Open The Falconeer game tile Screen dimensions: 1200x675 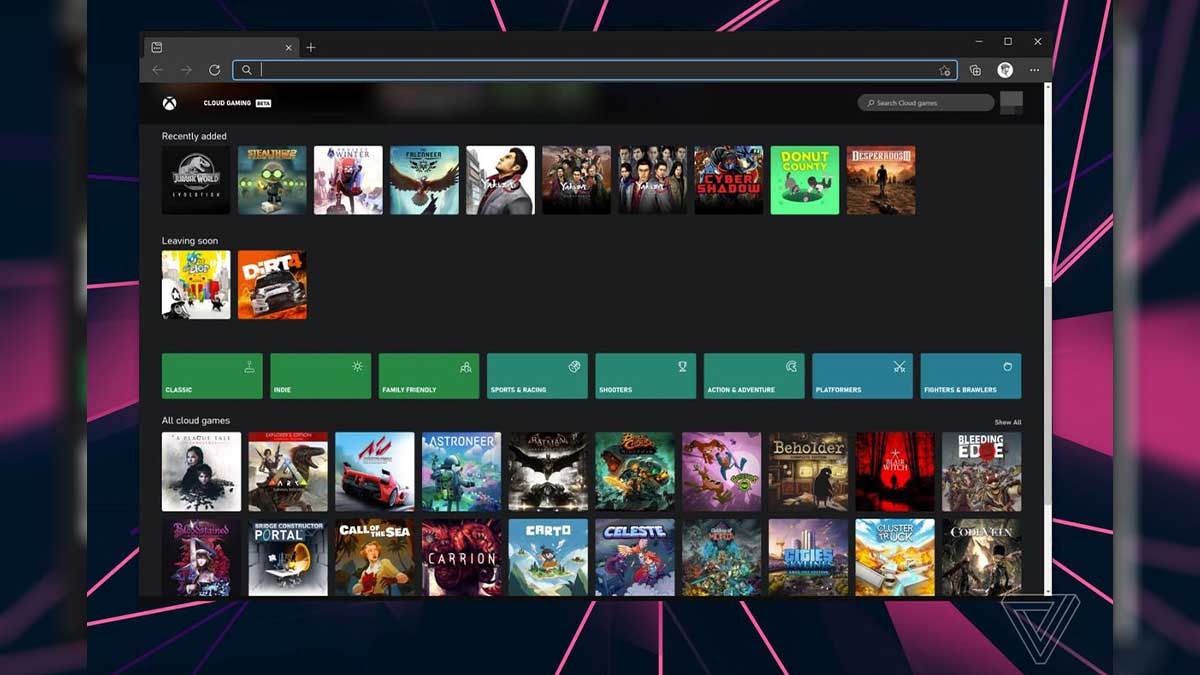pyautogui.click(x=424, y=180)
